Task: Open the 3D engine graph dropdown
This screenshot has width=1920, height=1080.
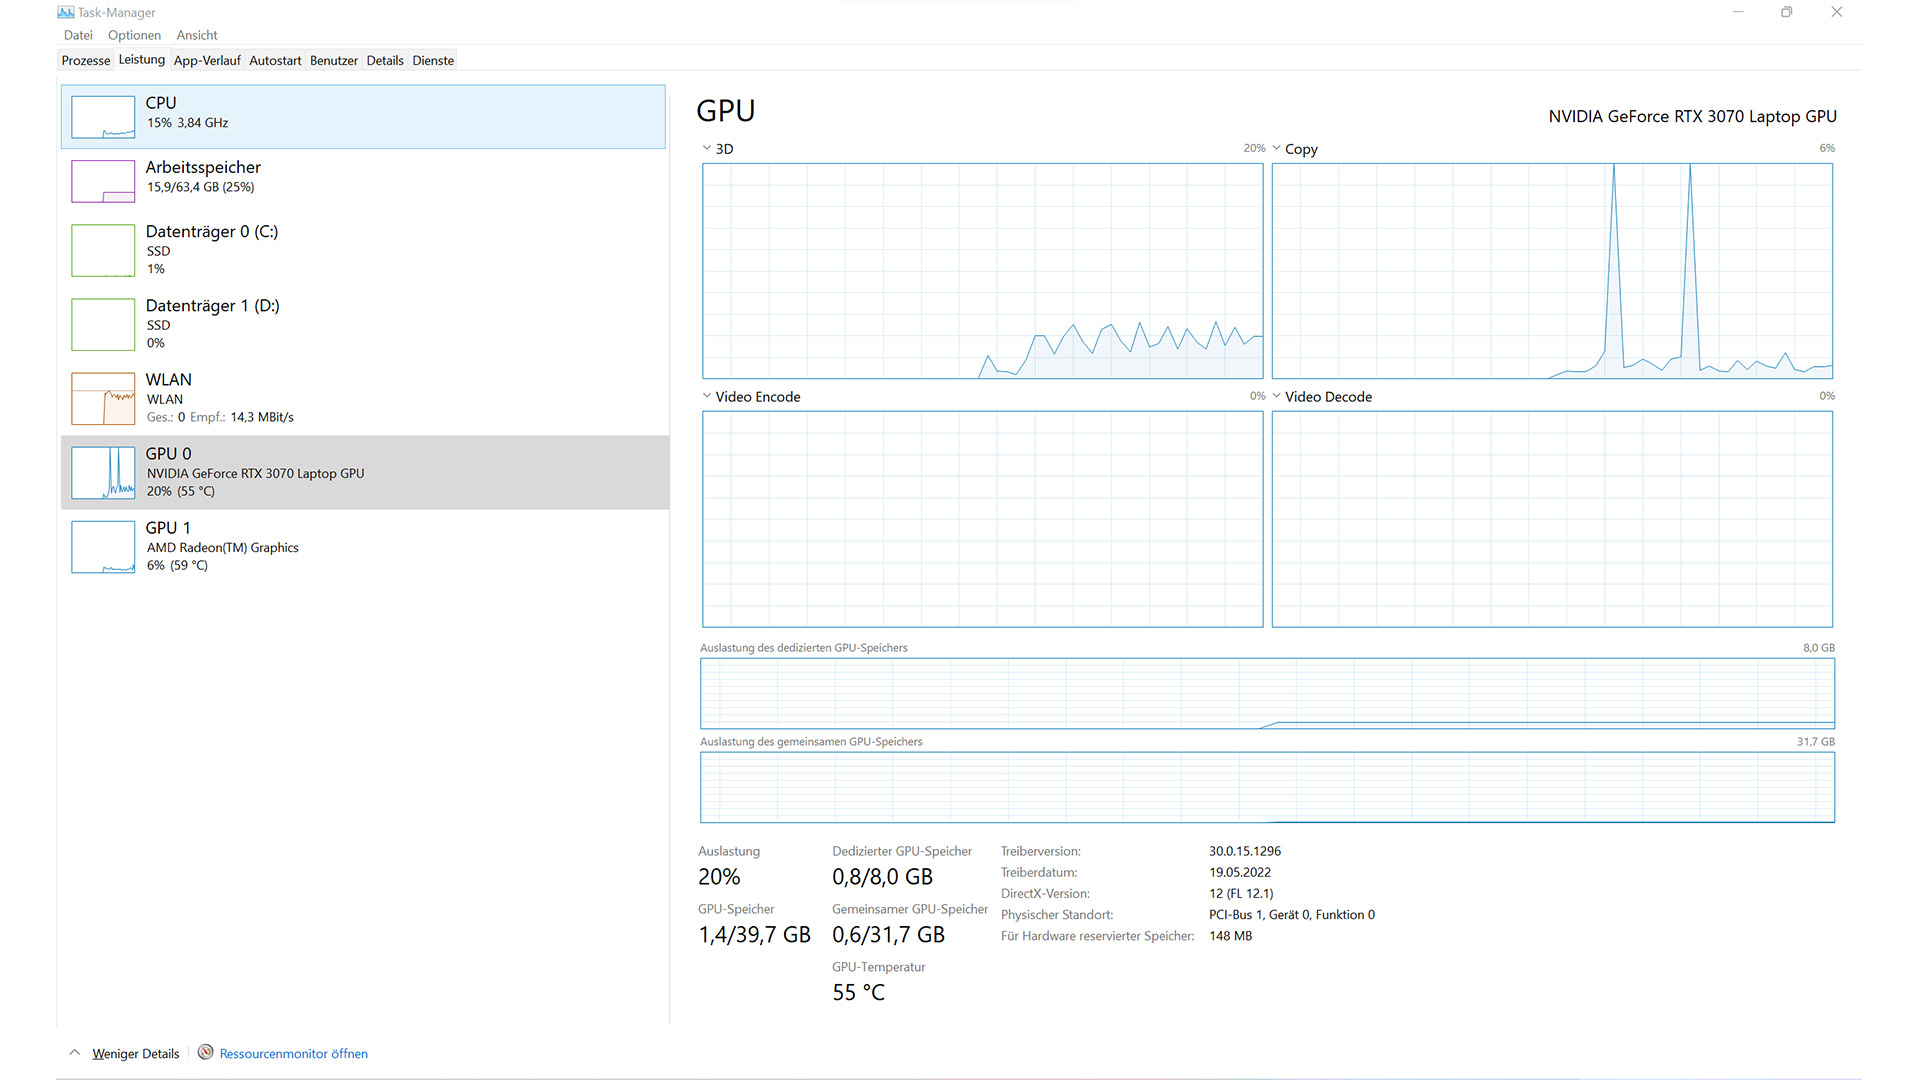Action: (707, 148)
